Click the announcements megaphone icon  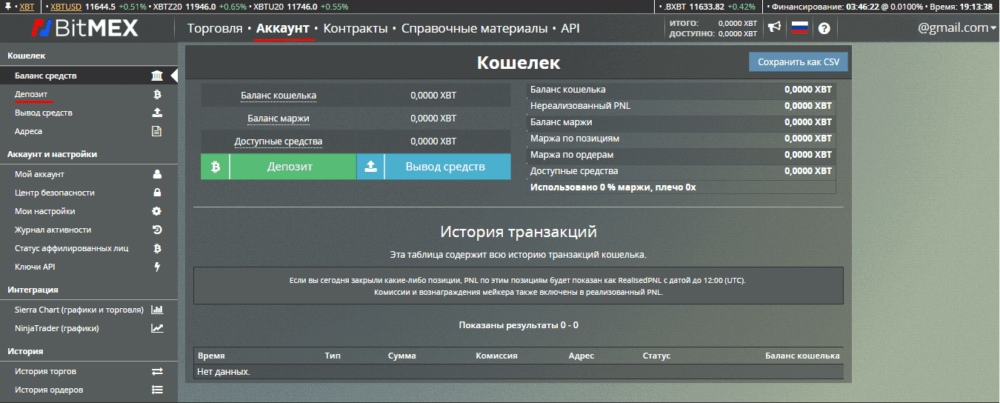[x=775, y=28]
